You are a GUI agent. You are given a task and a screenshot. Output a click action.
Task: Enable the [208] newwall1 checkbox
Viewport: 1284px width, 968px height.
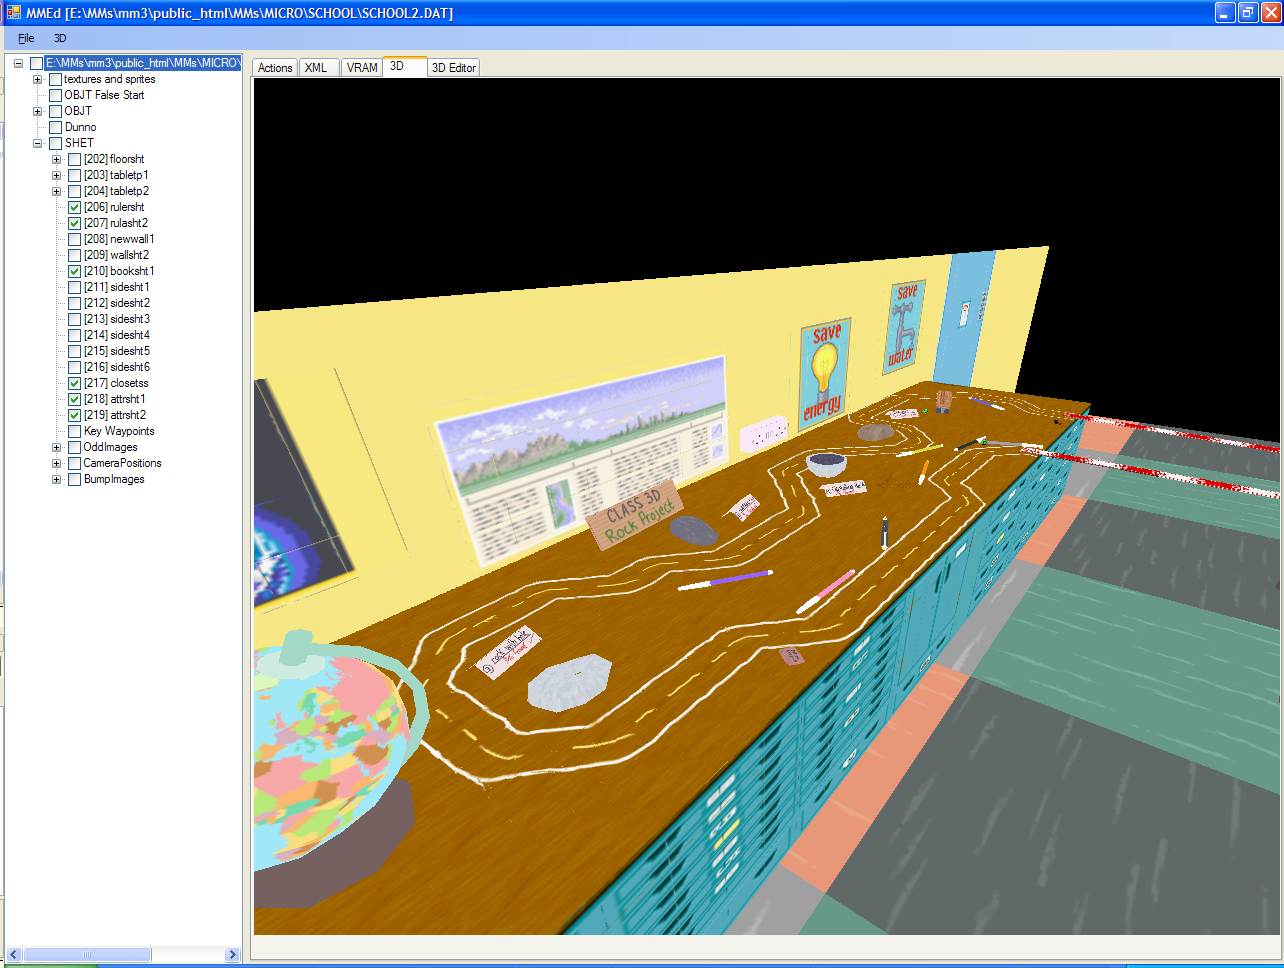pos(75,239)
